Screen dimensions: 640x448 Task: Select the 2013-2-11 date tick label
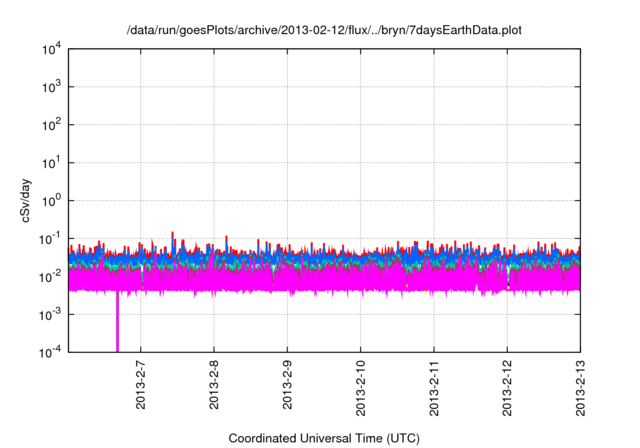coord(434,388)
